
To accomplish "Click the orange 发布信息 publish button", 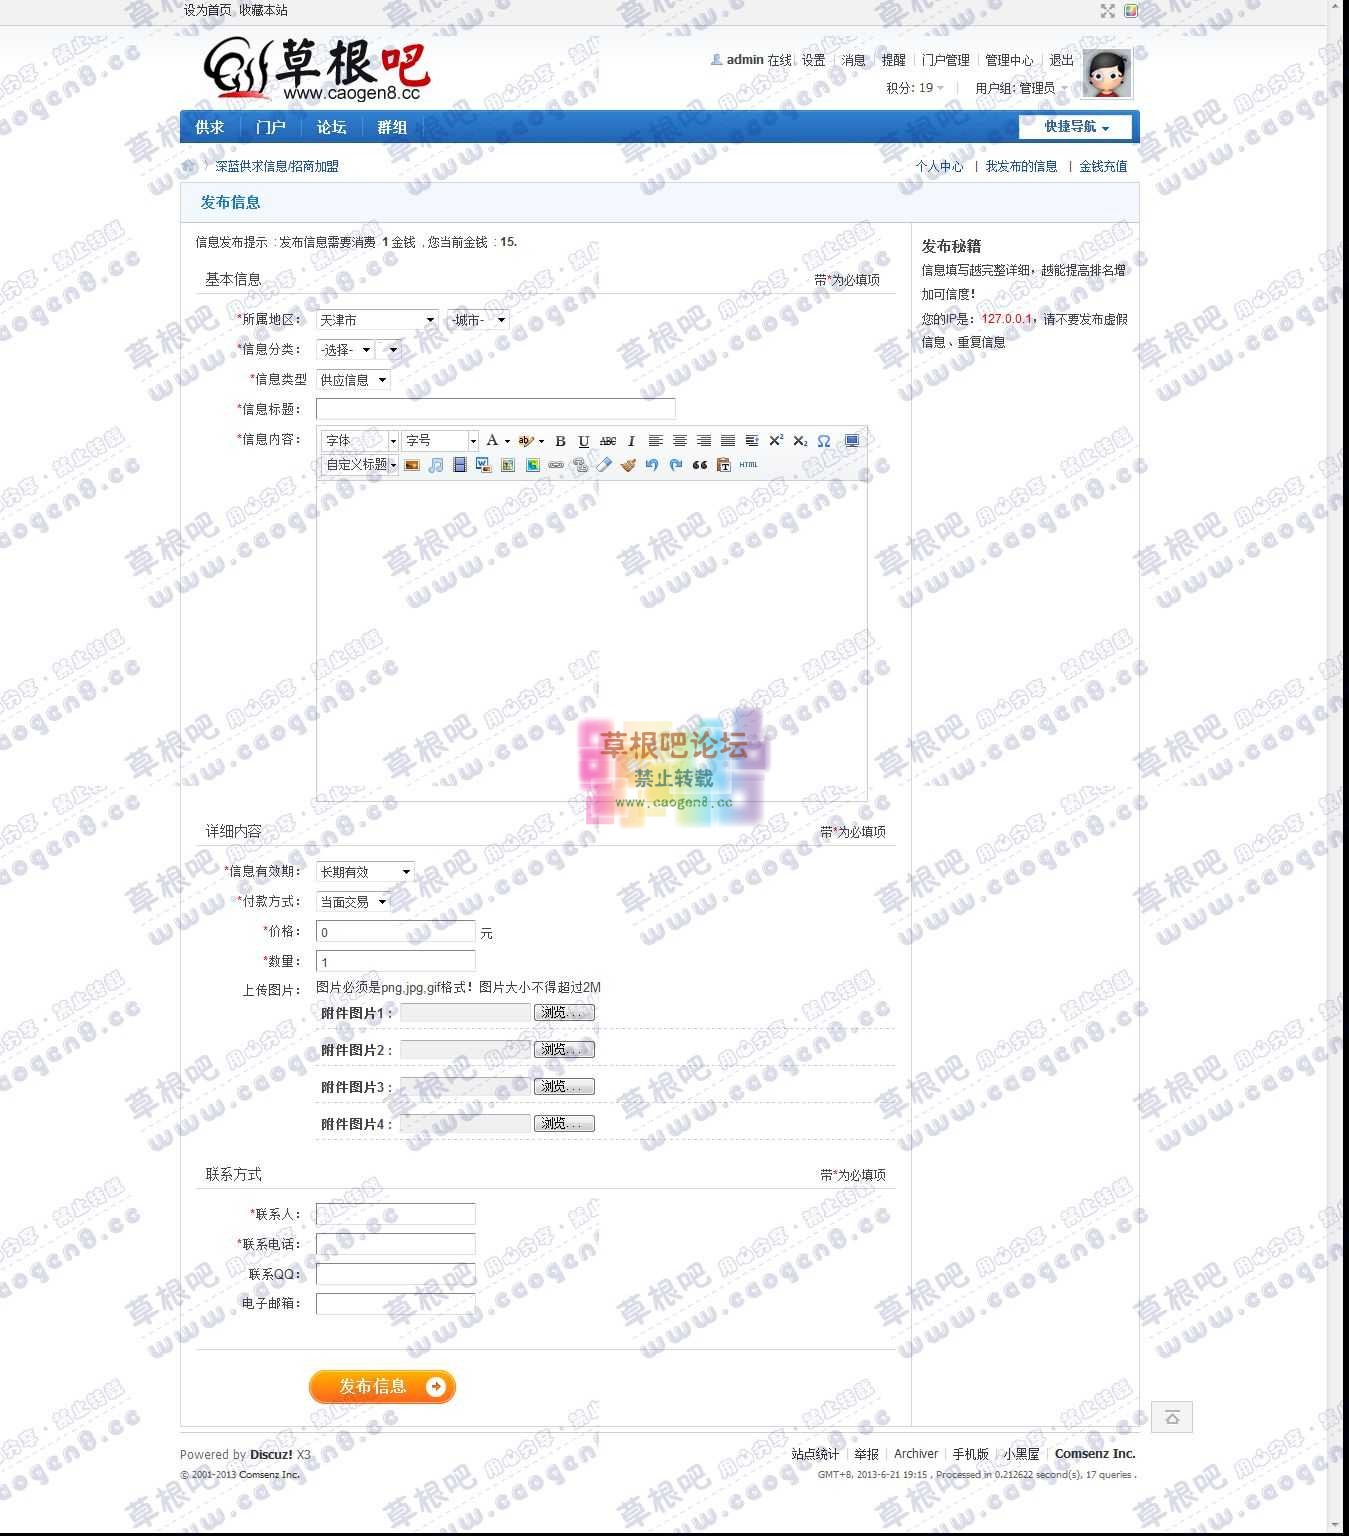I will [382, 1387].
